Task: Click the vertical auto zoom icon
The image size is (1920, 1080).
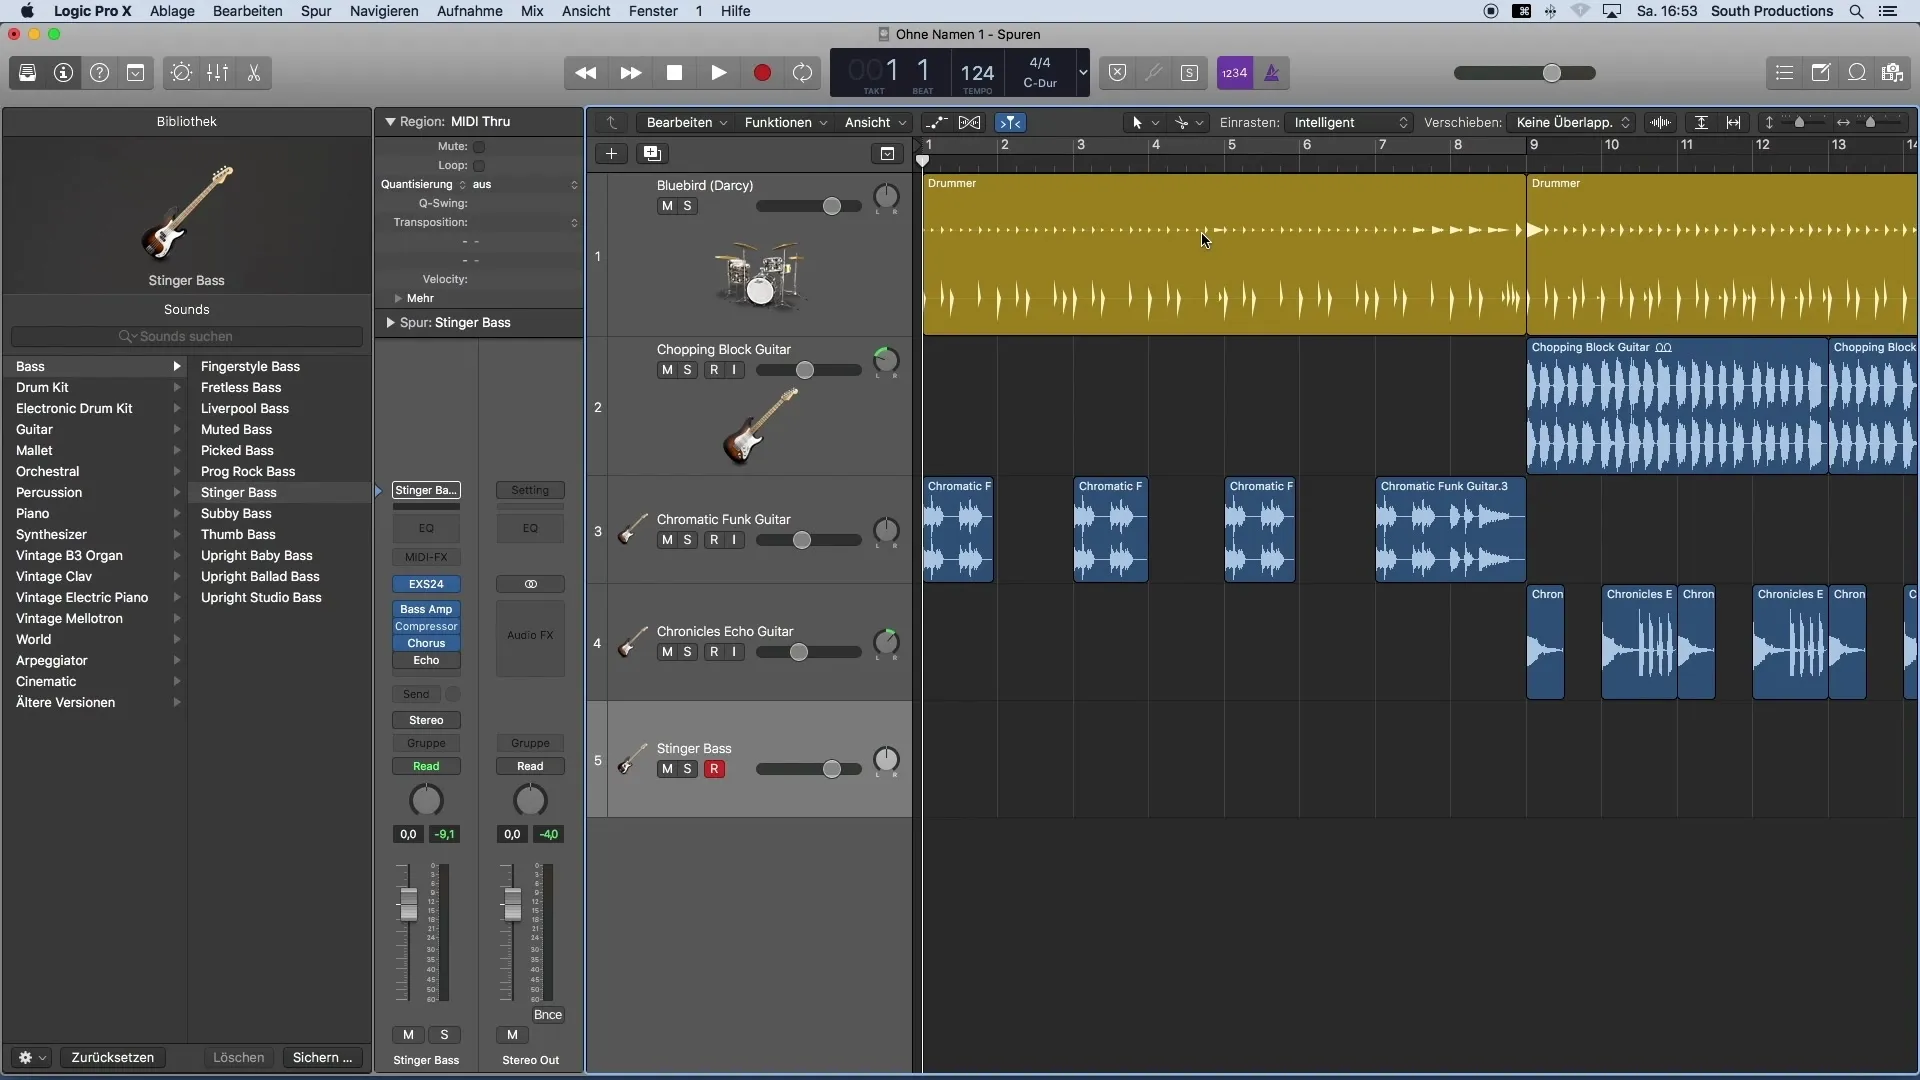Action: 1701,123
